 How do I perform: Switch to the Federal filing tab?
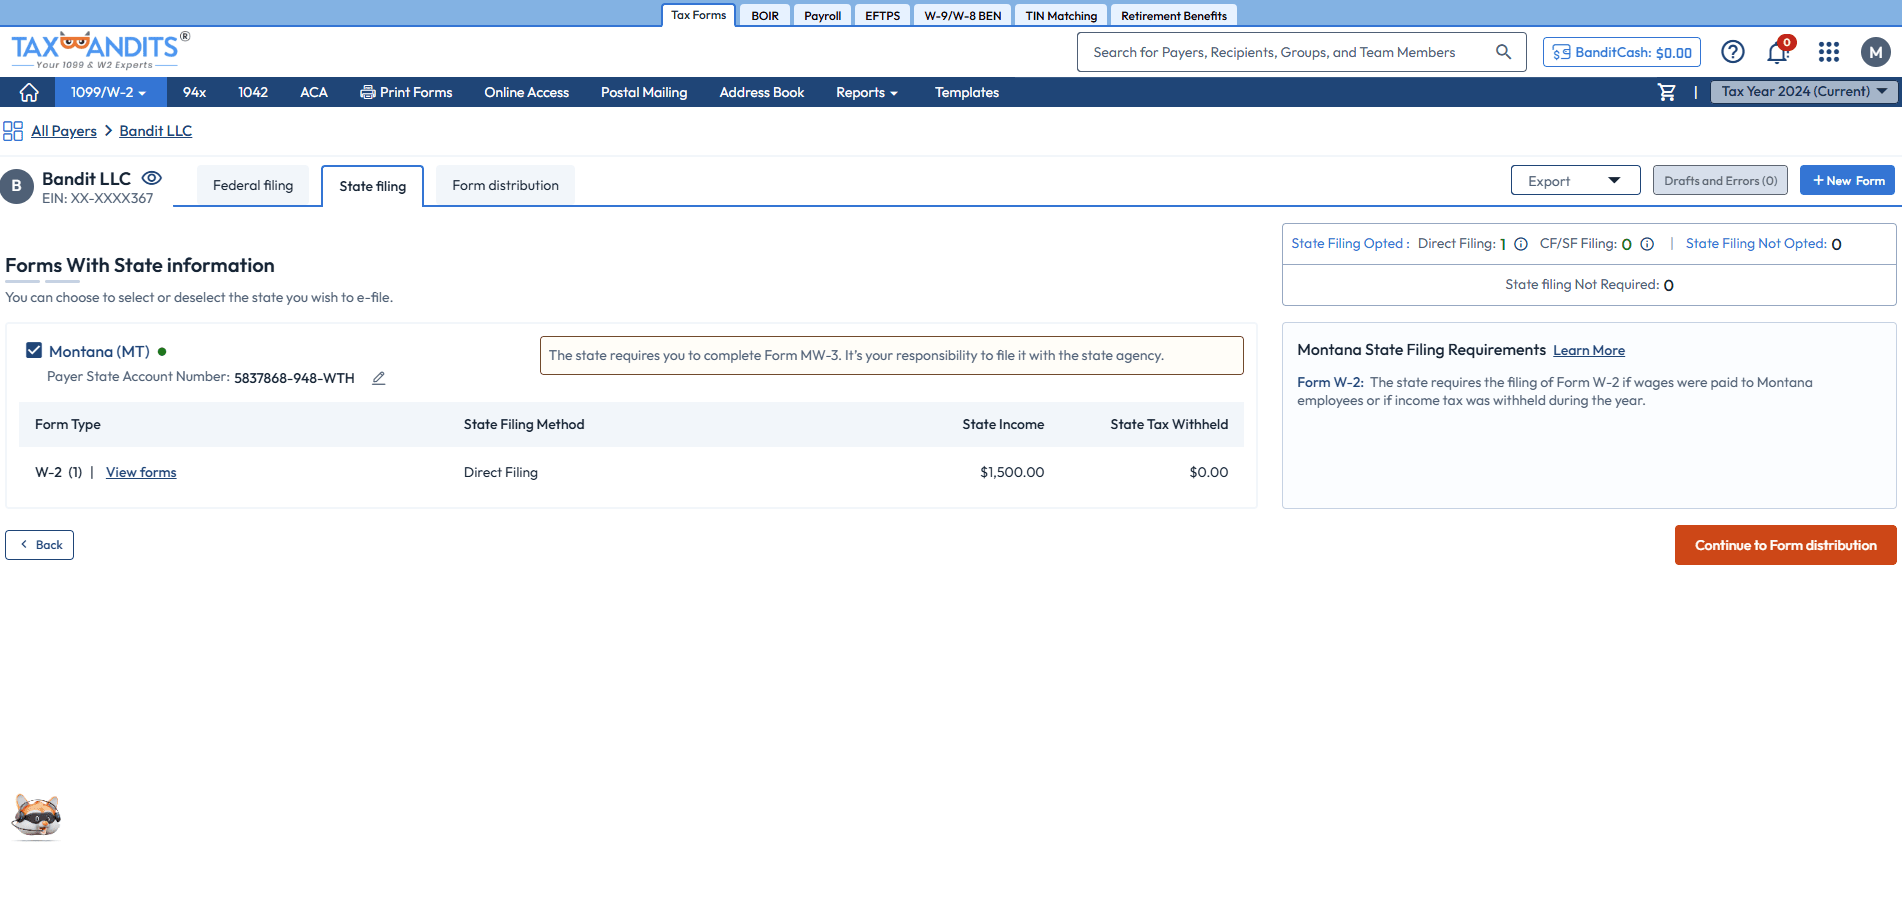click(x=253, y=185)
